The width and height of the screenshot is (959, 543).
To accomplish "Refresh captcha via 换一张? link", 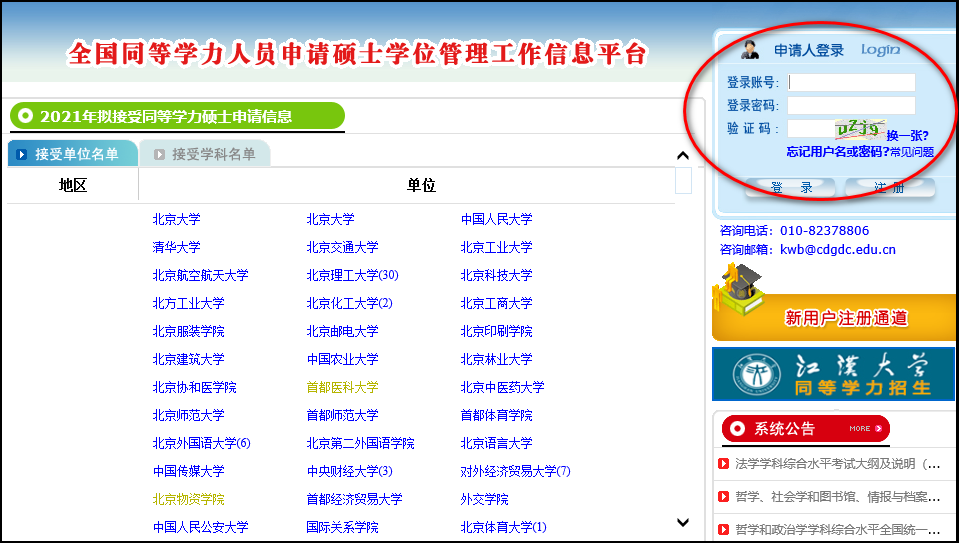I will (x=908, y=136).
